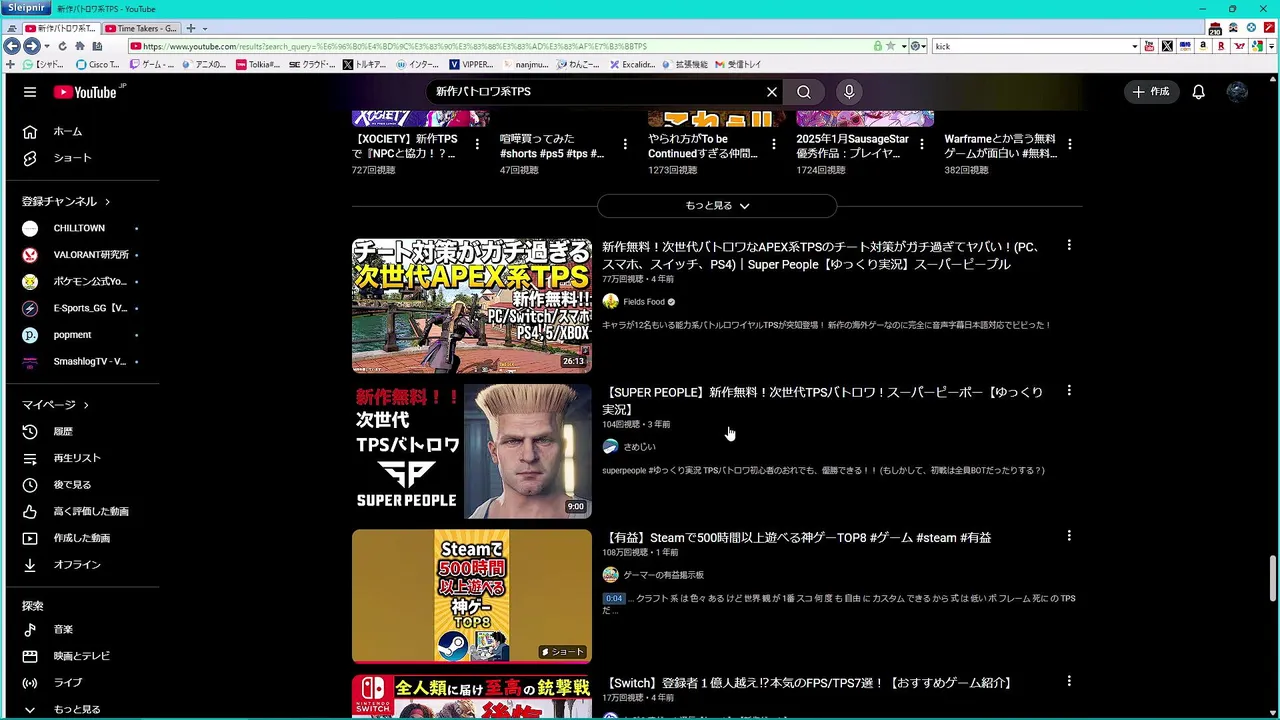Open more menu for Fields Food video
This screenshot has height=720, width=1280.
pos(1069,245)
